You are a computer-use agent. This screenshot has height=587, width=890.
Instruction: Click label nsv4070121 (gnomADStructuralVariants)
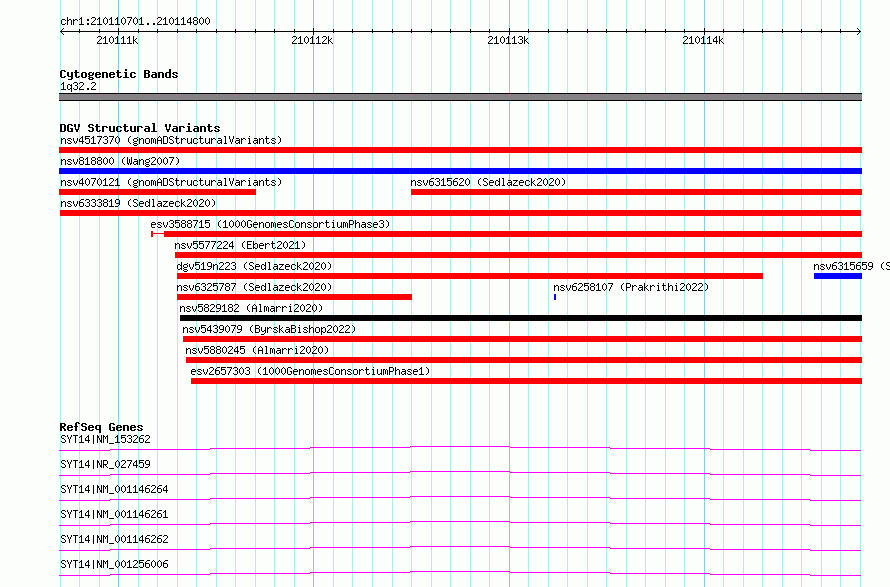point(171,182)
